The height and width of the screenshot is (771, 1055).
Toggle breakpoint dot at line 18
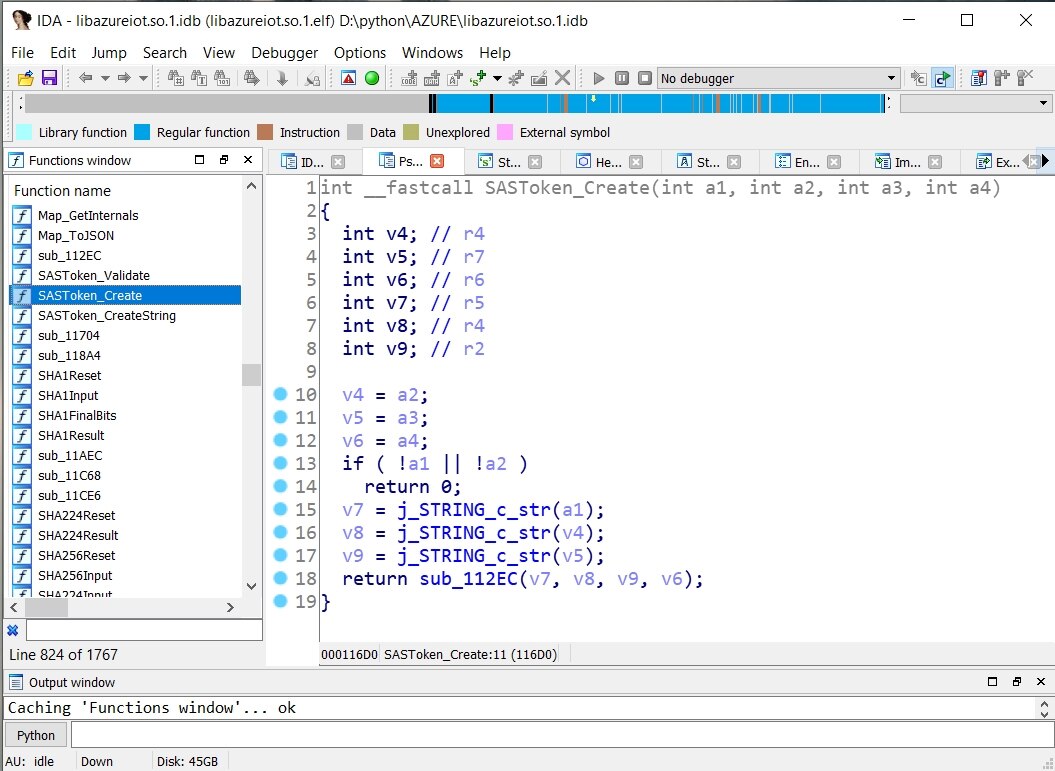(281, 579)
